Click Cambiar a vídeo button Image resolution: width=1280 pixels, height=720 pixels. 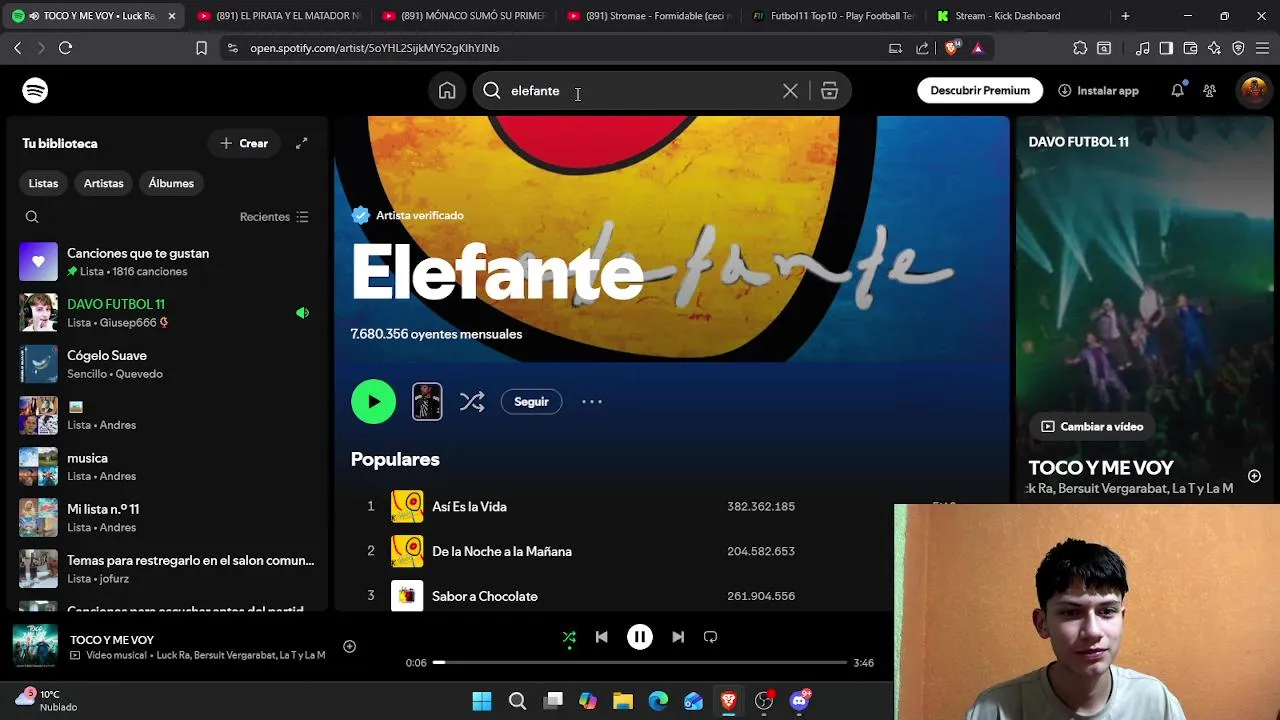click(x=1092, y=427)
